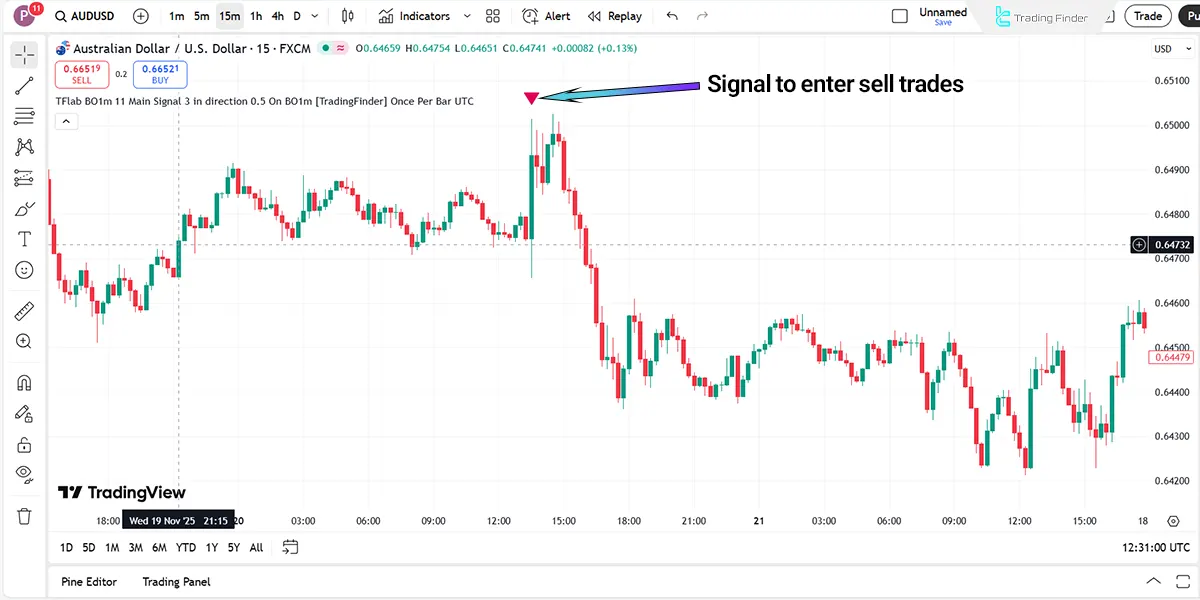This screenshot has width=1200, height=600.
Task: Open the interval dropdown next to D
Action: click(313, 16)
